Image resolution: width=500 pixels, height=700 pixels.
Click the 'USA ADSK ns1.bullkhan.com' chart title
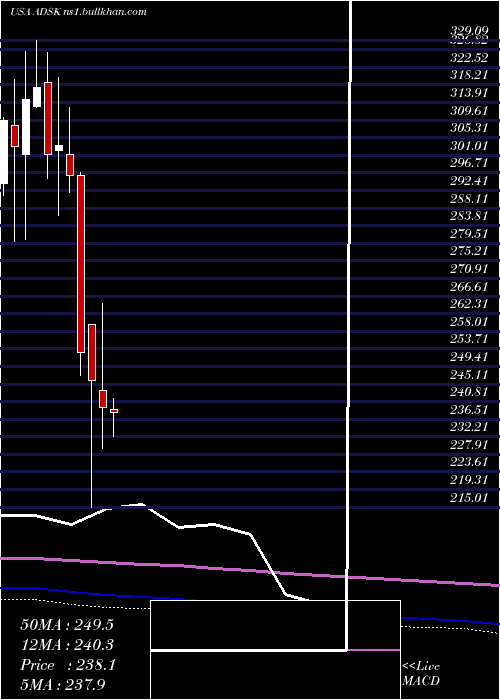pos(78,12)
